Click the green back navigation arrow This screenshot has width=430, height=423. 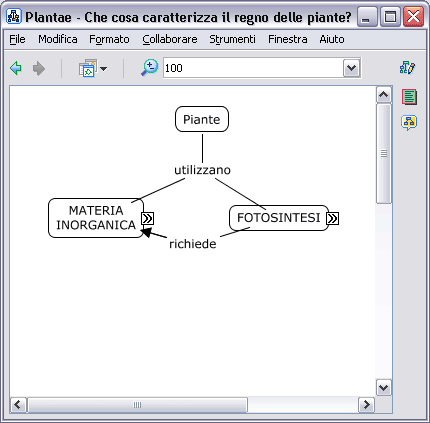16,68
